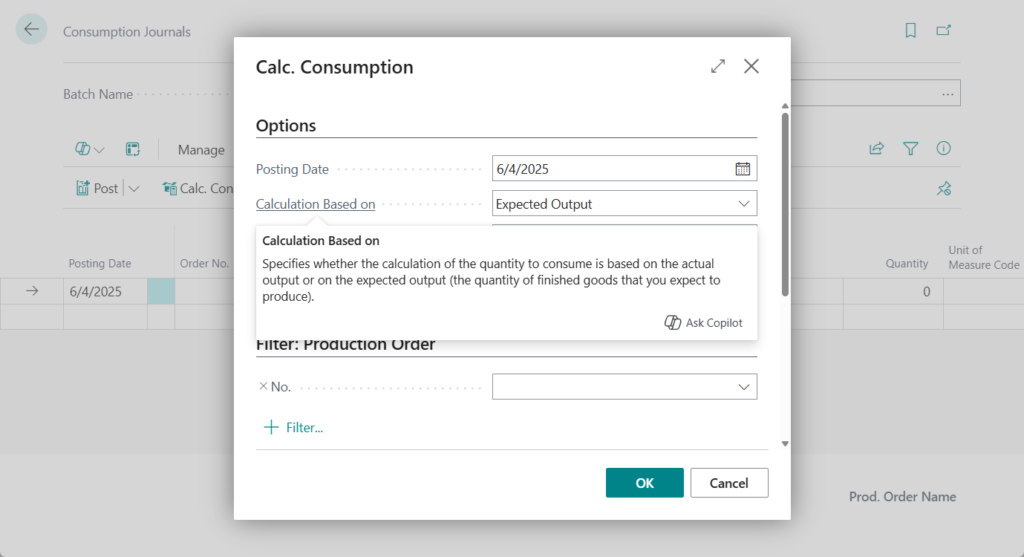Click the Ask Copilot icon in tooltip
1024x557 pixels.
pyautogui.click(x=673, y=323)
